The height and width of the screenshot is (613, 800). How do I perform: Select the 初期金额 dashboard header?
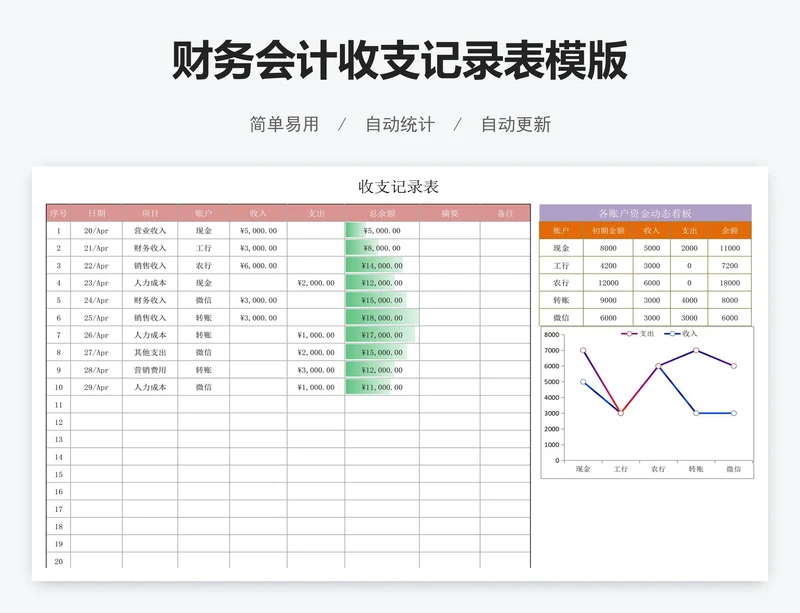[608, 231]
